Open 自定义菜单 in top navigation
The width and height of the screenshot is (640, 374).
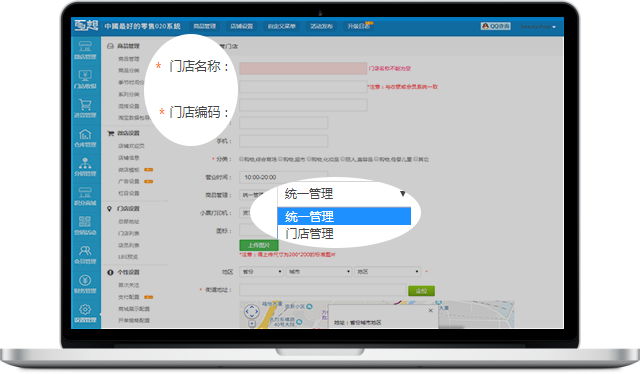pos(282,26)
